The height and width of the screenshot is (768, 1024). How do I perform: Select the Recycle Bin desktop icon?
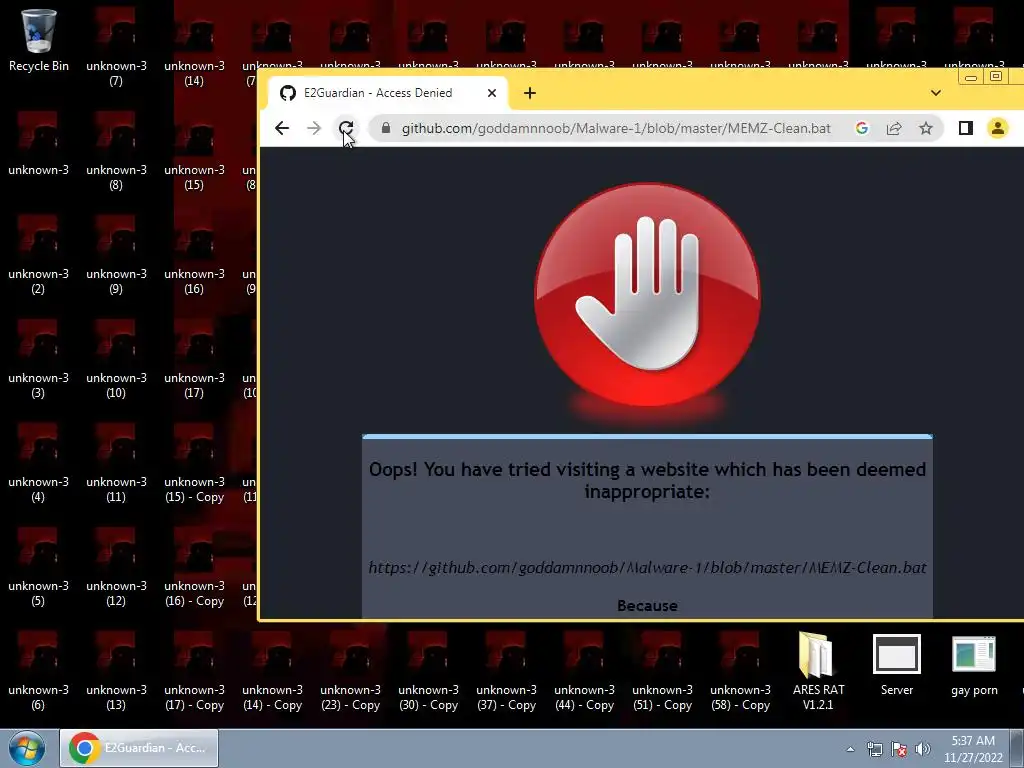tap(39, 40)
